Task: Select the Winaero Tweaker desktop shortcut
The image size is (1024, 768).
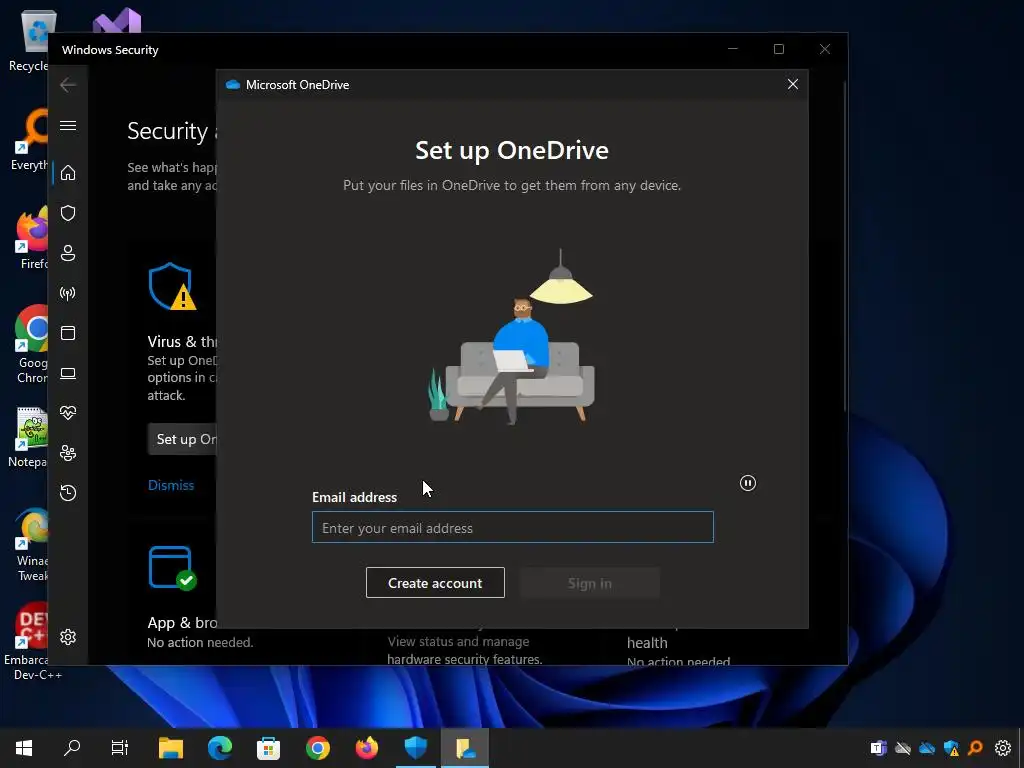Action: tap(31, 545)
